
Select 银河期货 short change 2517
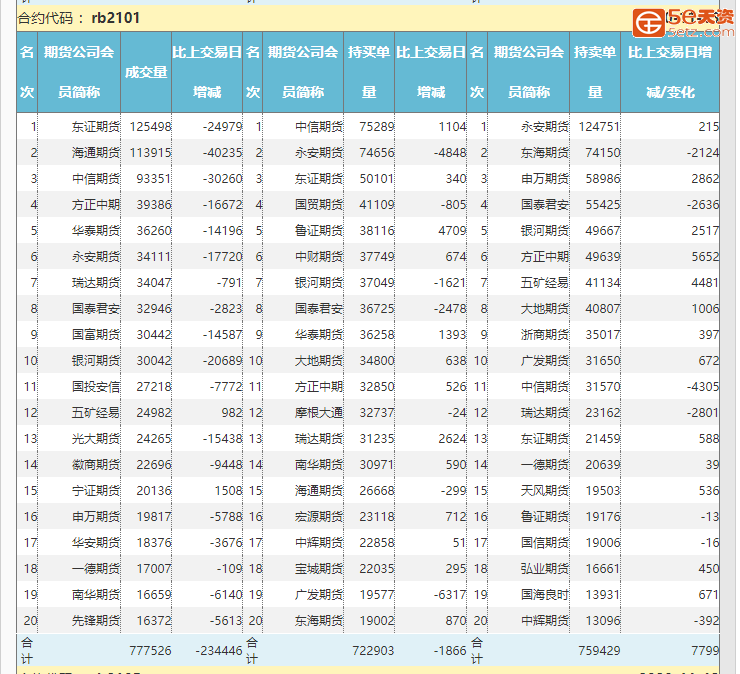(706, 230)
